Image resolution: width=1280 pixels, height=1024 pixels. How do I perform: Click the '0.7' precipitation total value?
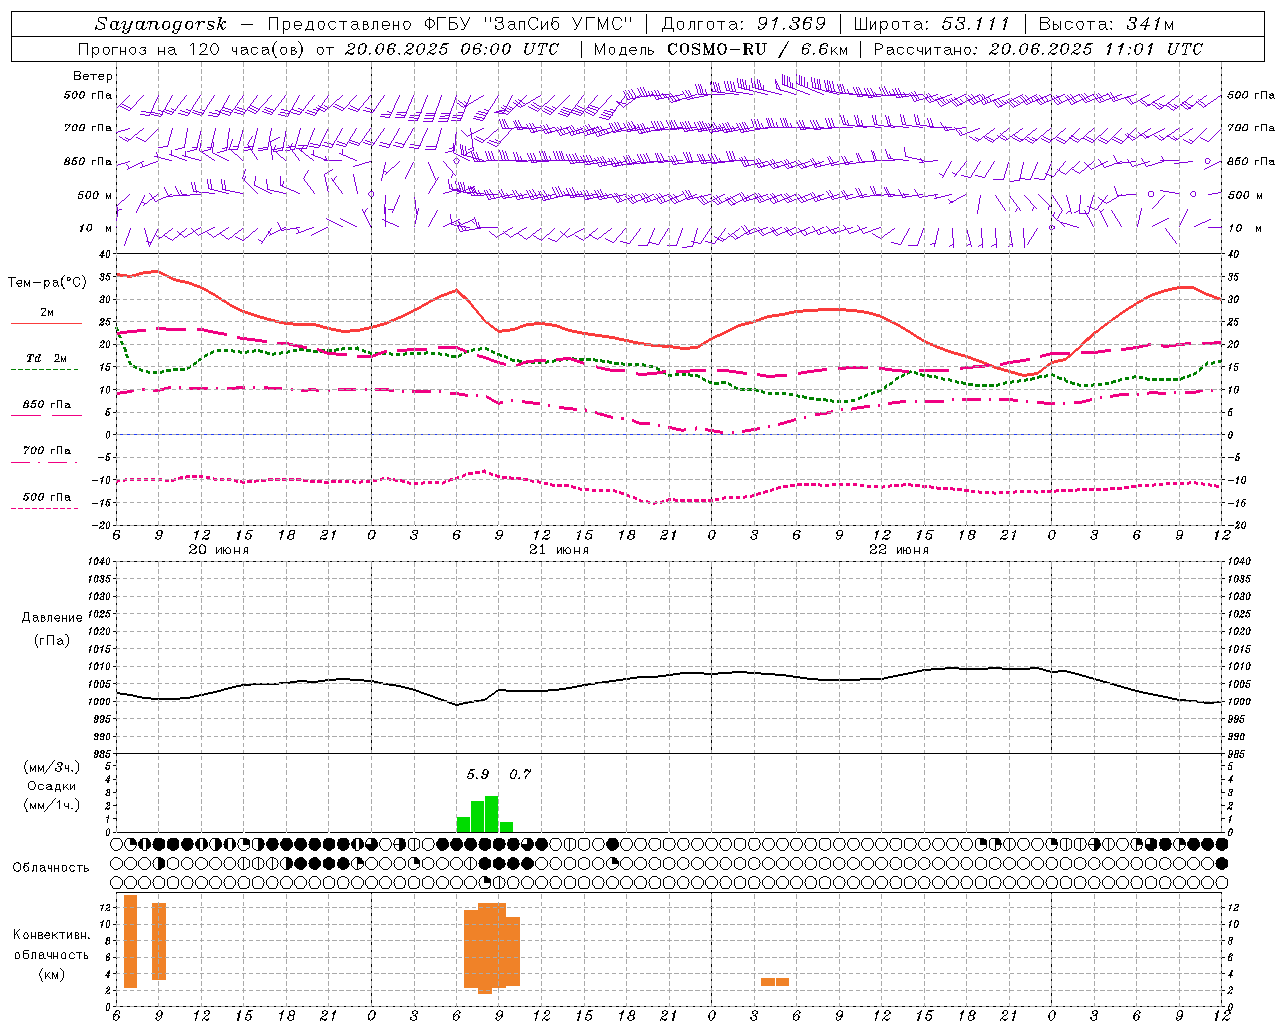click(520, 775)
